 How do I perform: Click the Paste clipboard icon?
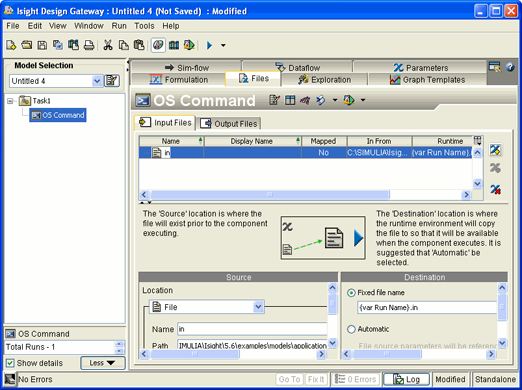[x=139, y=45]
